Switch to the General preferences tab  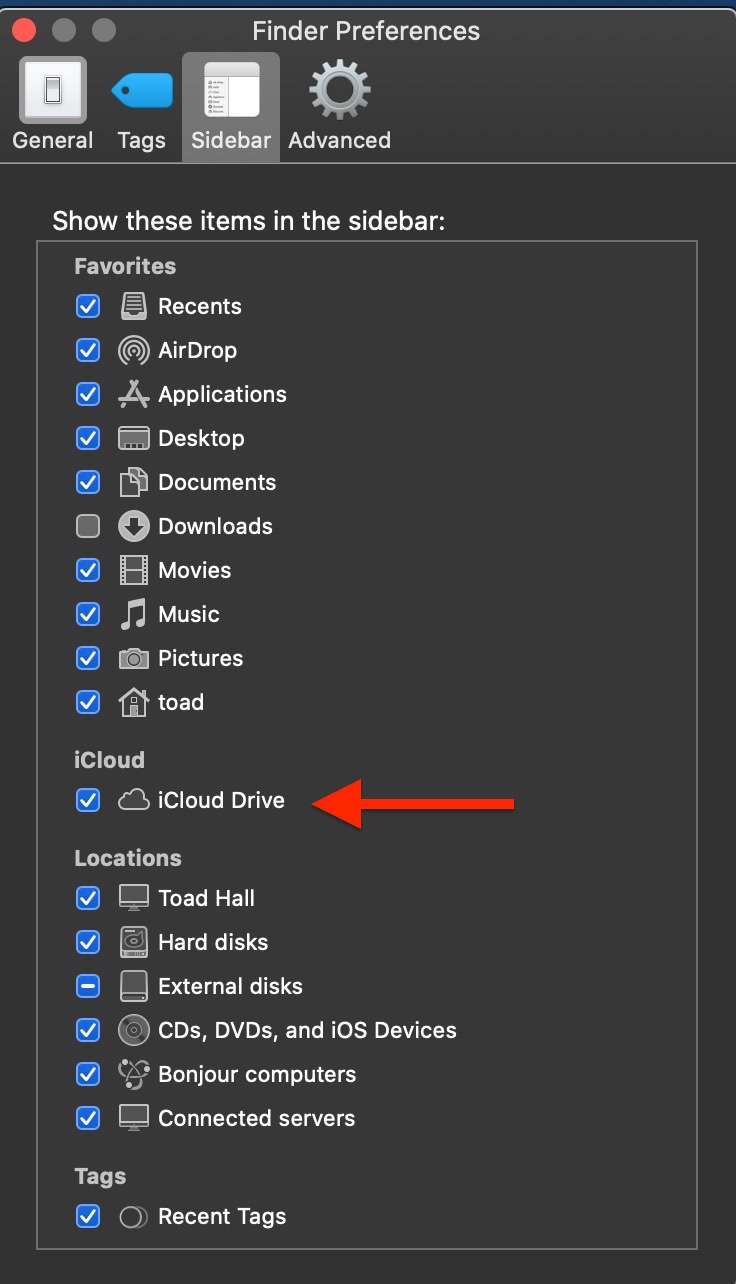pyautogui.click(x=52, y=105)
